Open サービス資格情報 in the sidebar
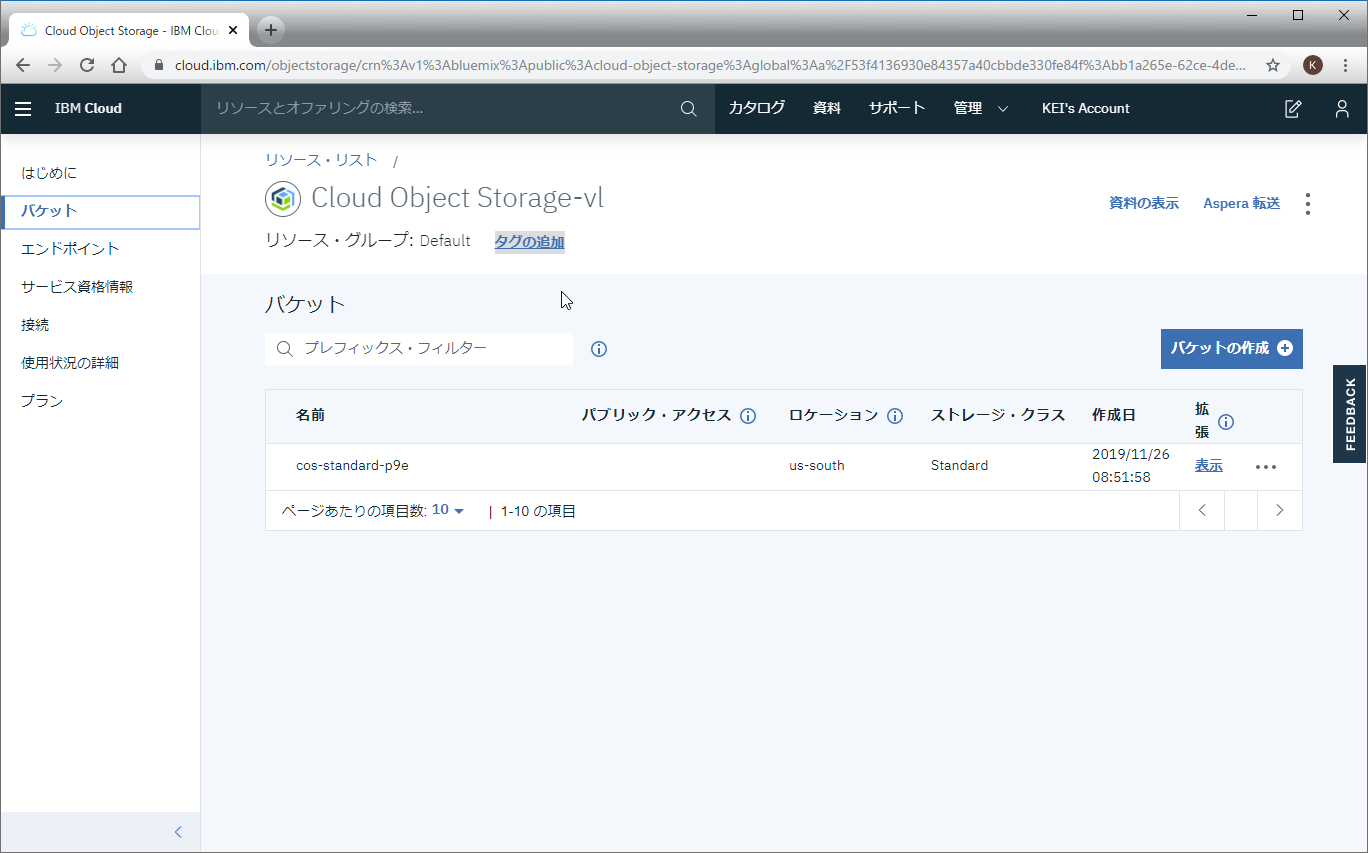Image resolution: width=1368 pixels, height=853 pixels. [77, 287]
